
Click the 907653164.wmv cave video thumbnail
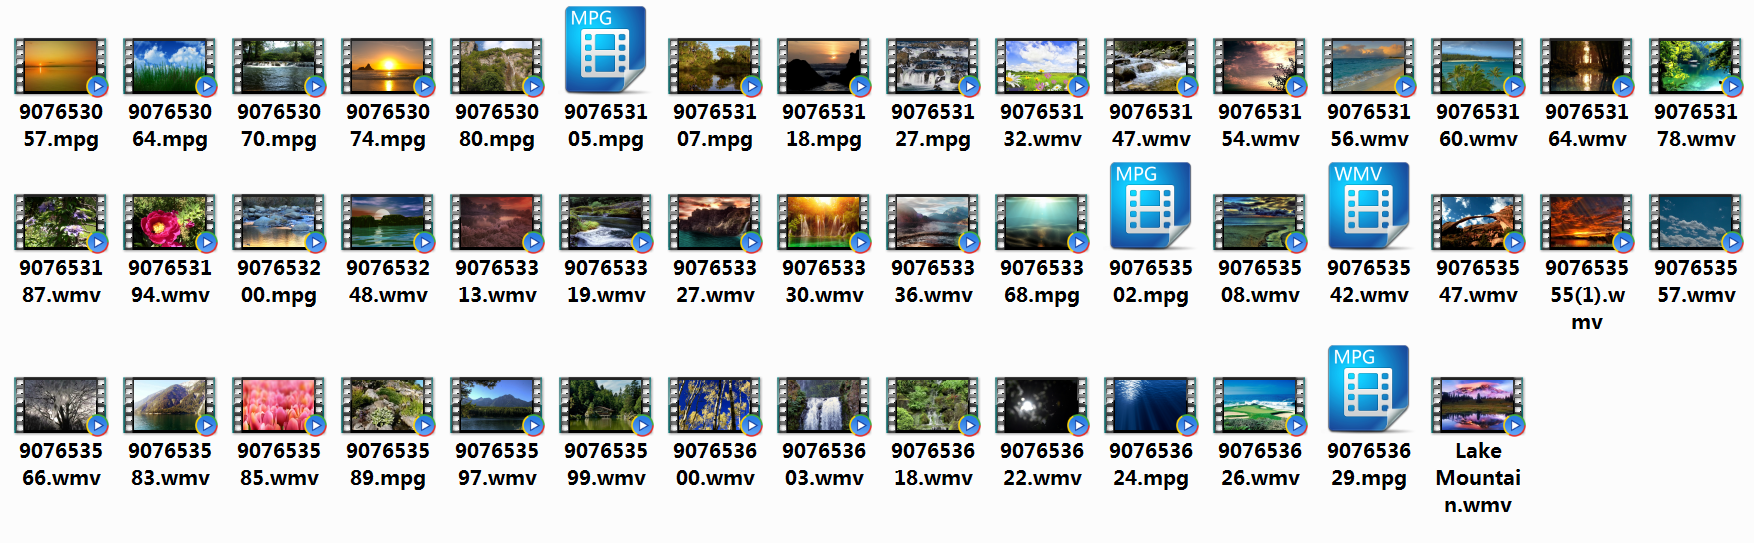point(1587,67)
